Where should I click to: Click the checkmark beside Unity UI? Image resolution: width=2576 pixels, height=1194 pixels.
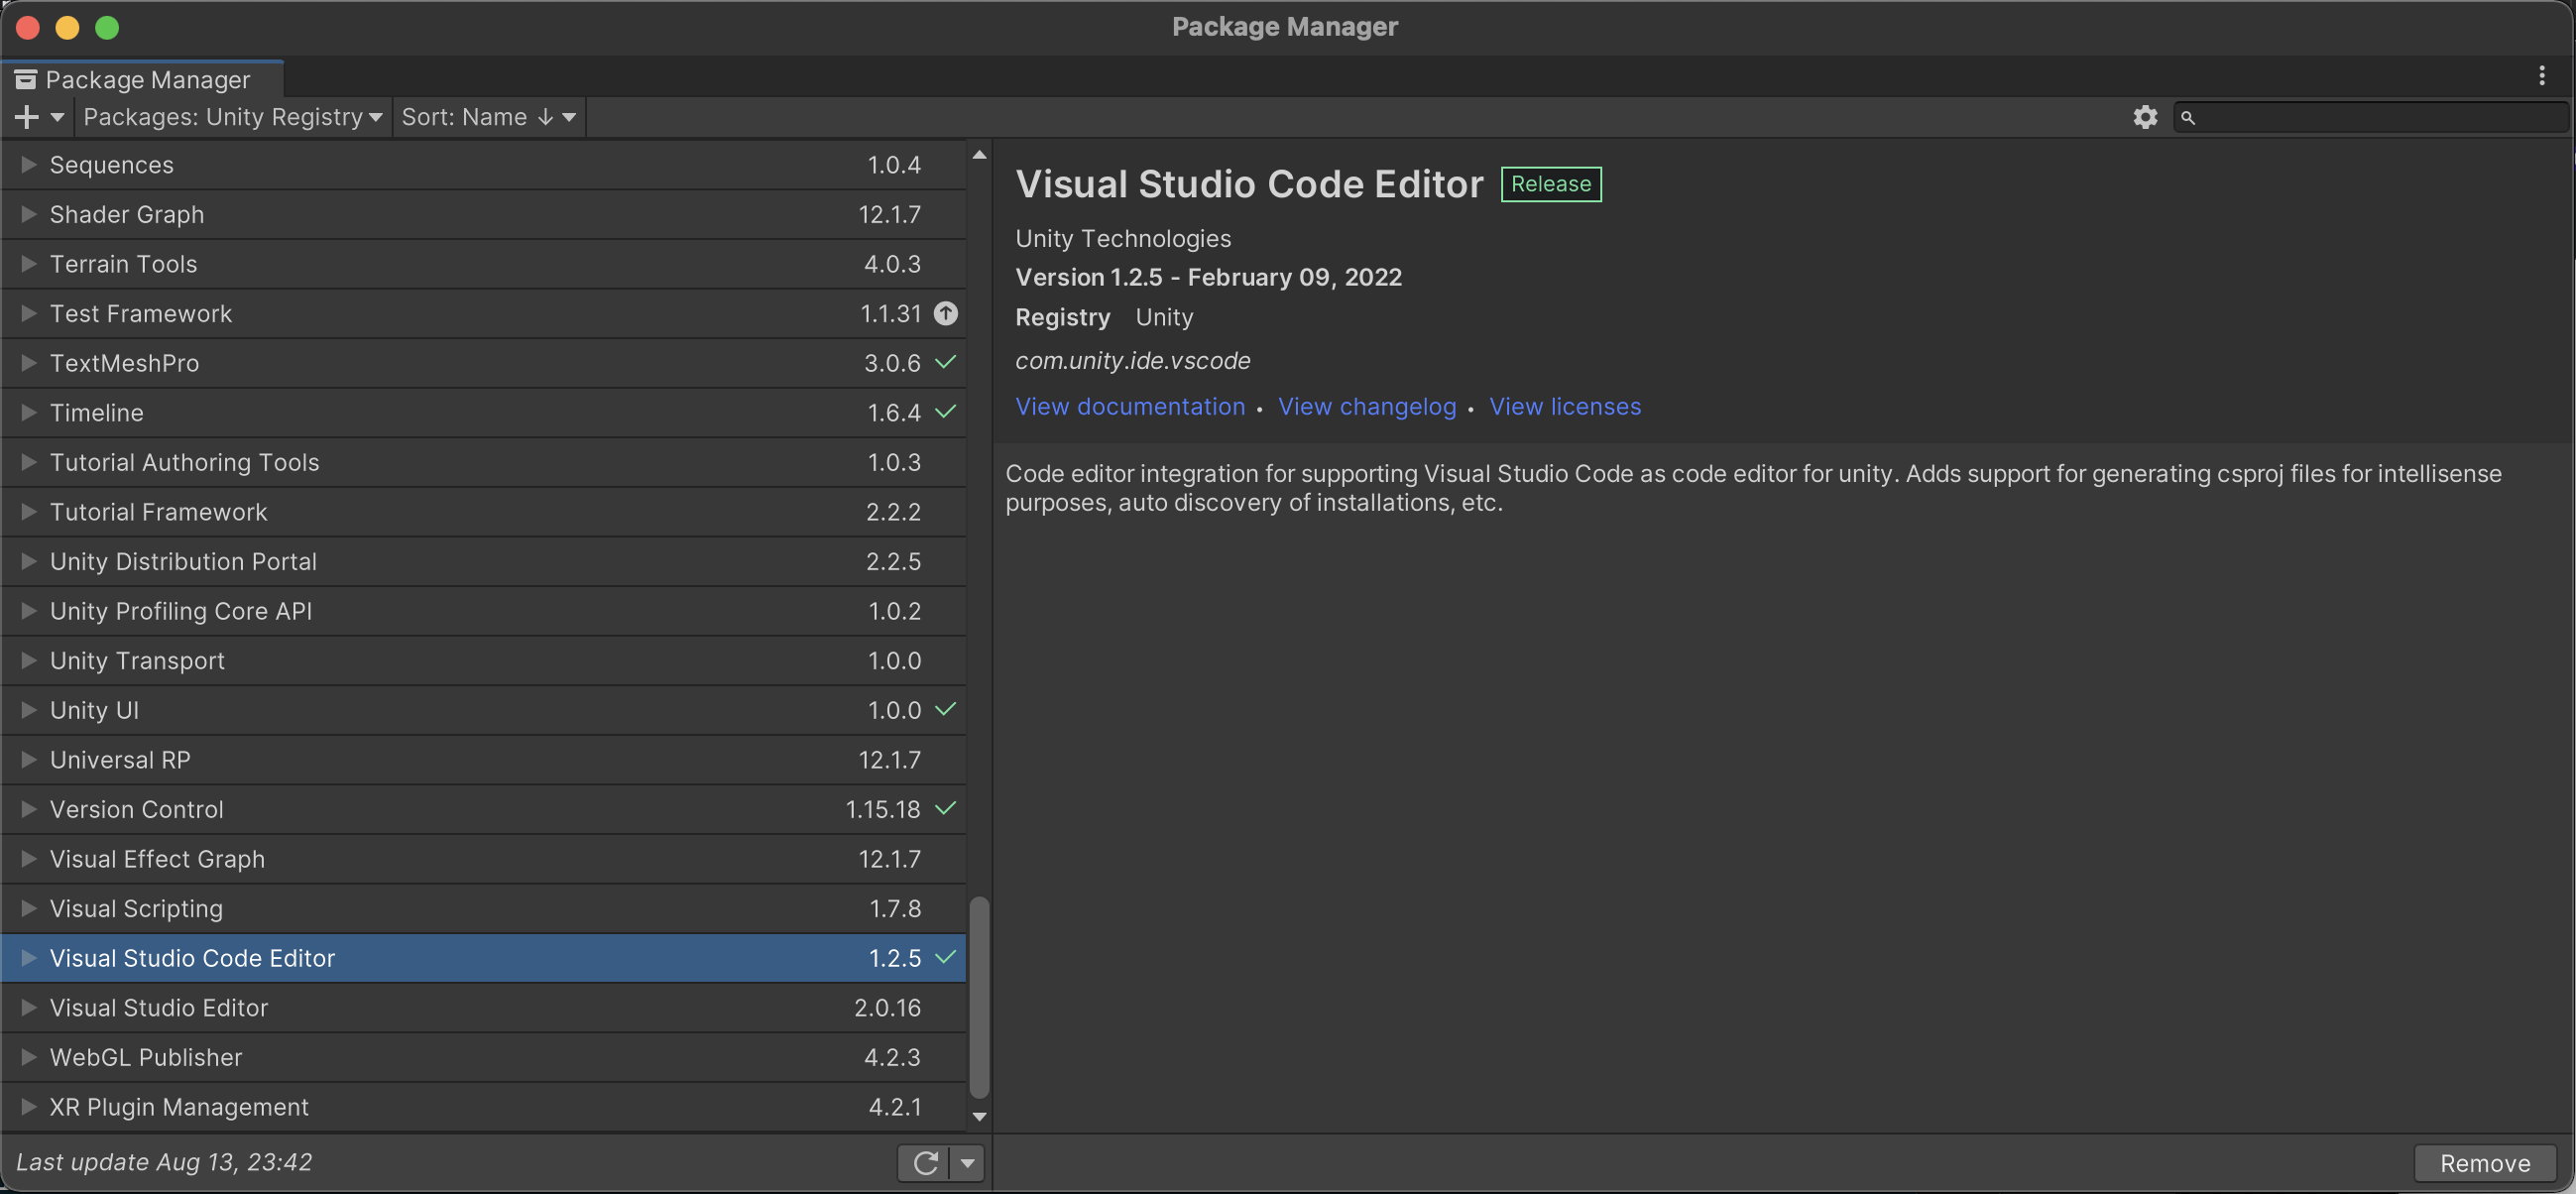pyautogui.click(x=946, y=709)
